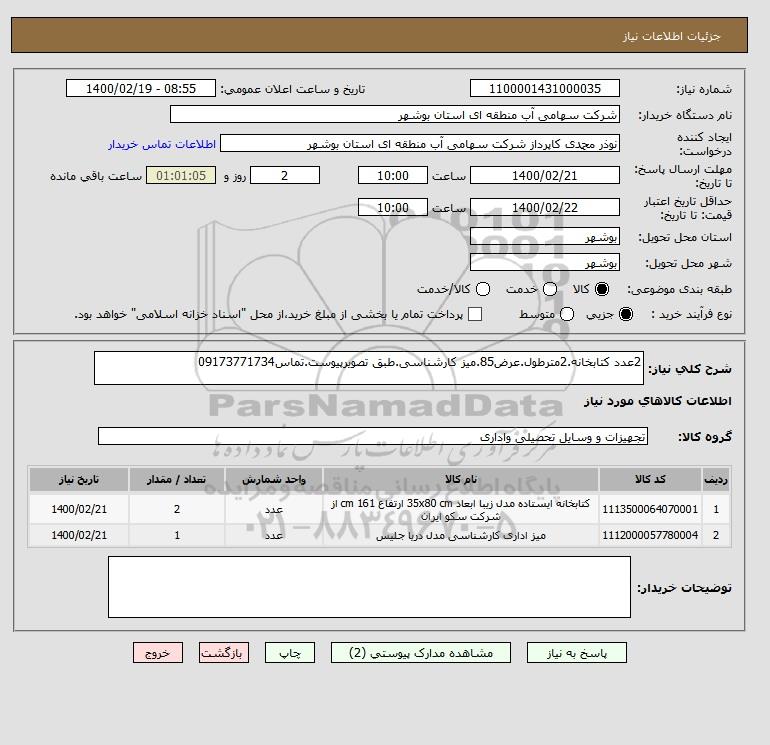Click response deadline date 1400/02/21 field
The width and height of the screenshot is (770, 745).
545,175
